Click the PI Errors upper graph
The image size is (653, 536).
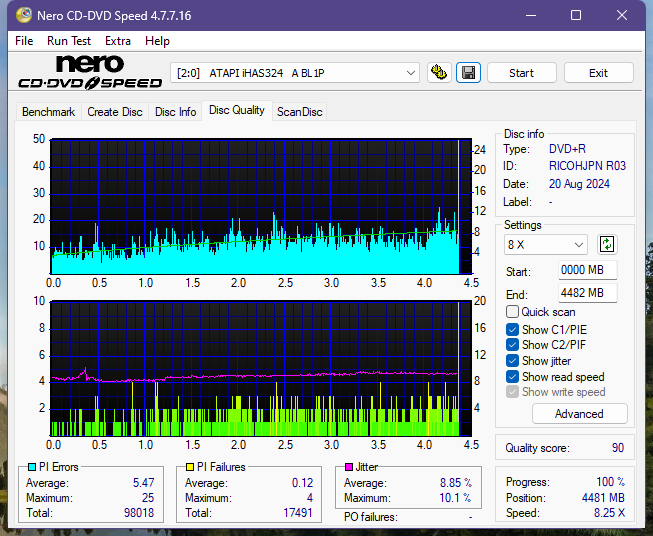(x=261, y=206)
